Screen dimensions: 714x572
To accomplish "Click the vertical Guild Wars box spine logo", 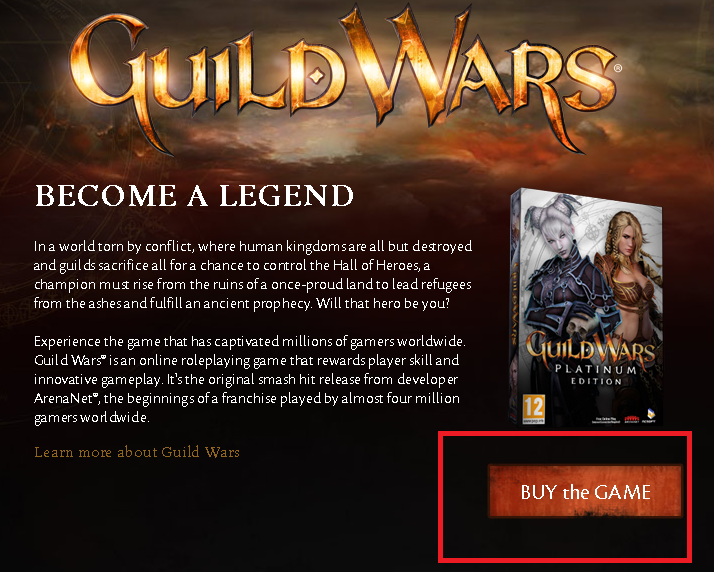I will pyautogui.click(x=516, y=305).
